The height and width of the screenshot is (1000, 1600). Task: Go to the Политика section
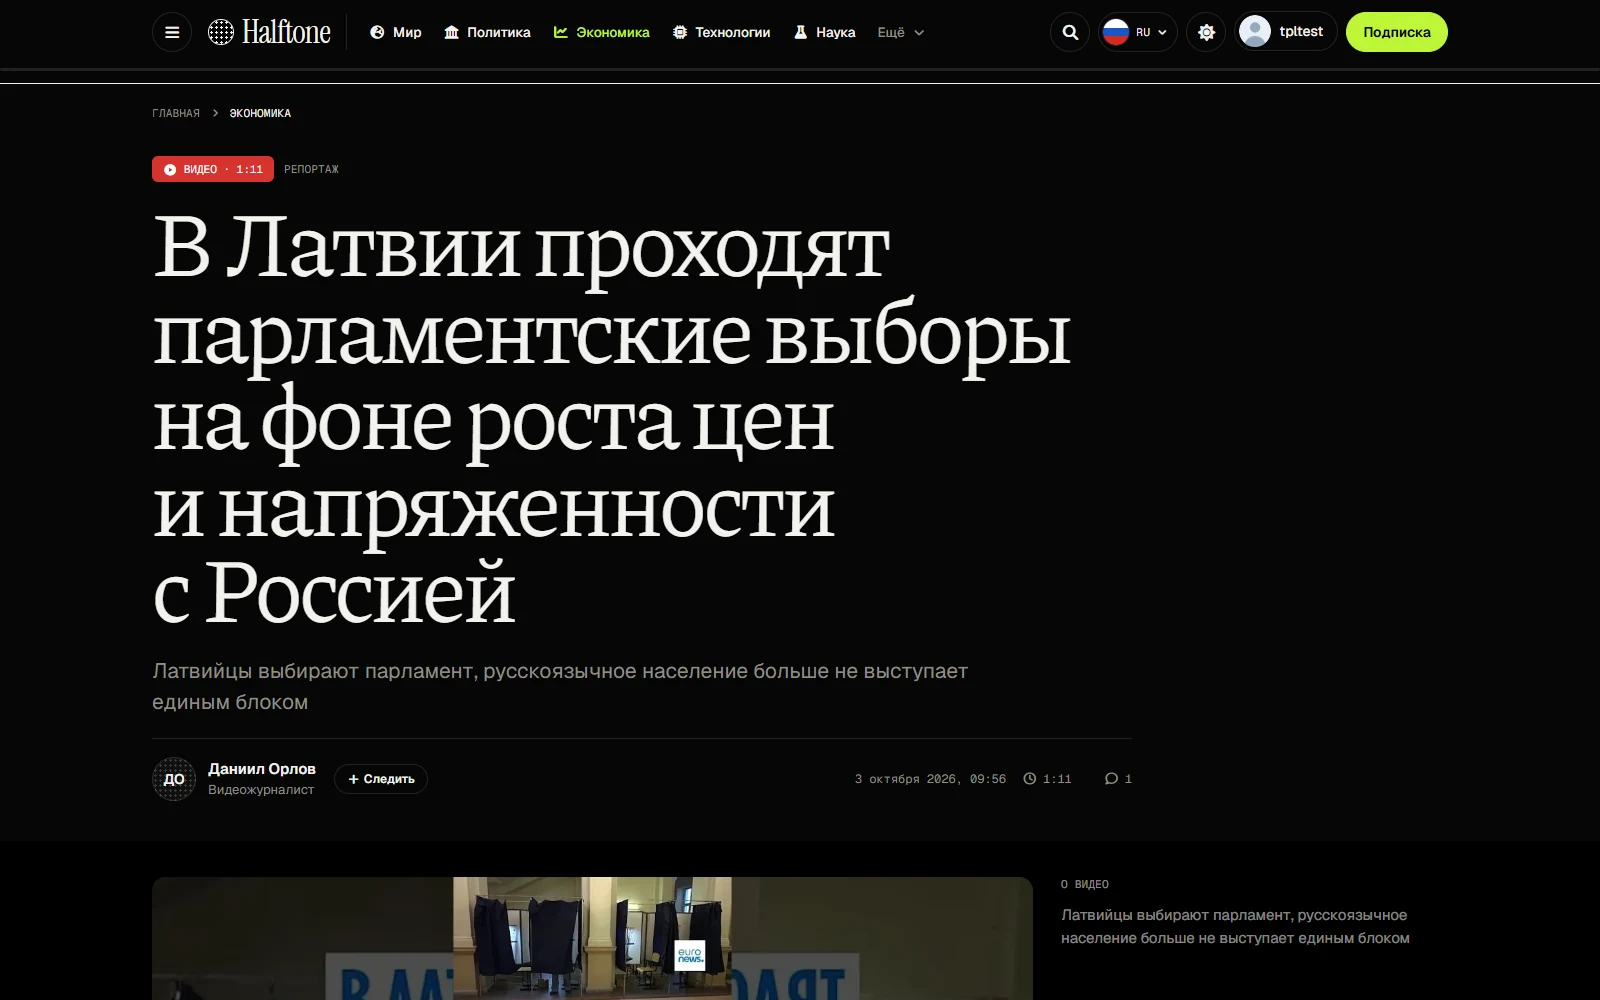[487, 32]
